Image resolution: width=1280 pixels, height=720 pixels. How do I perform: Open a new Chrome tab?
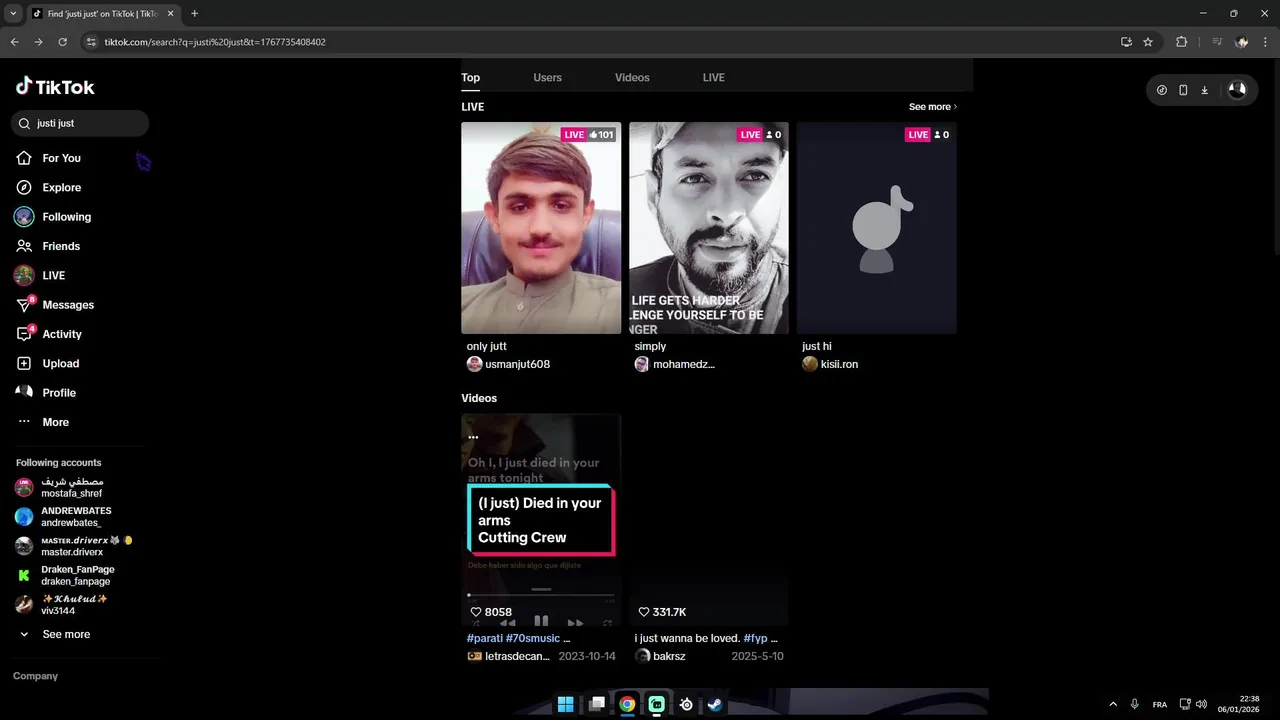click(194, 14)
